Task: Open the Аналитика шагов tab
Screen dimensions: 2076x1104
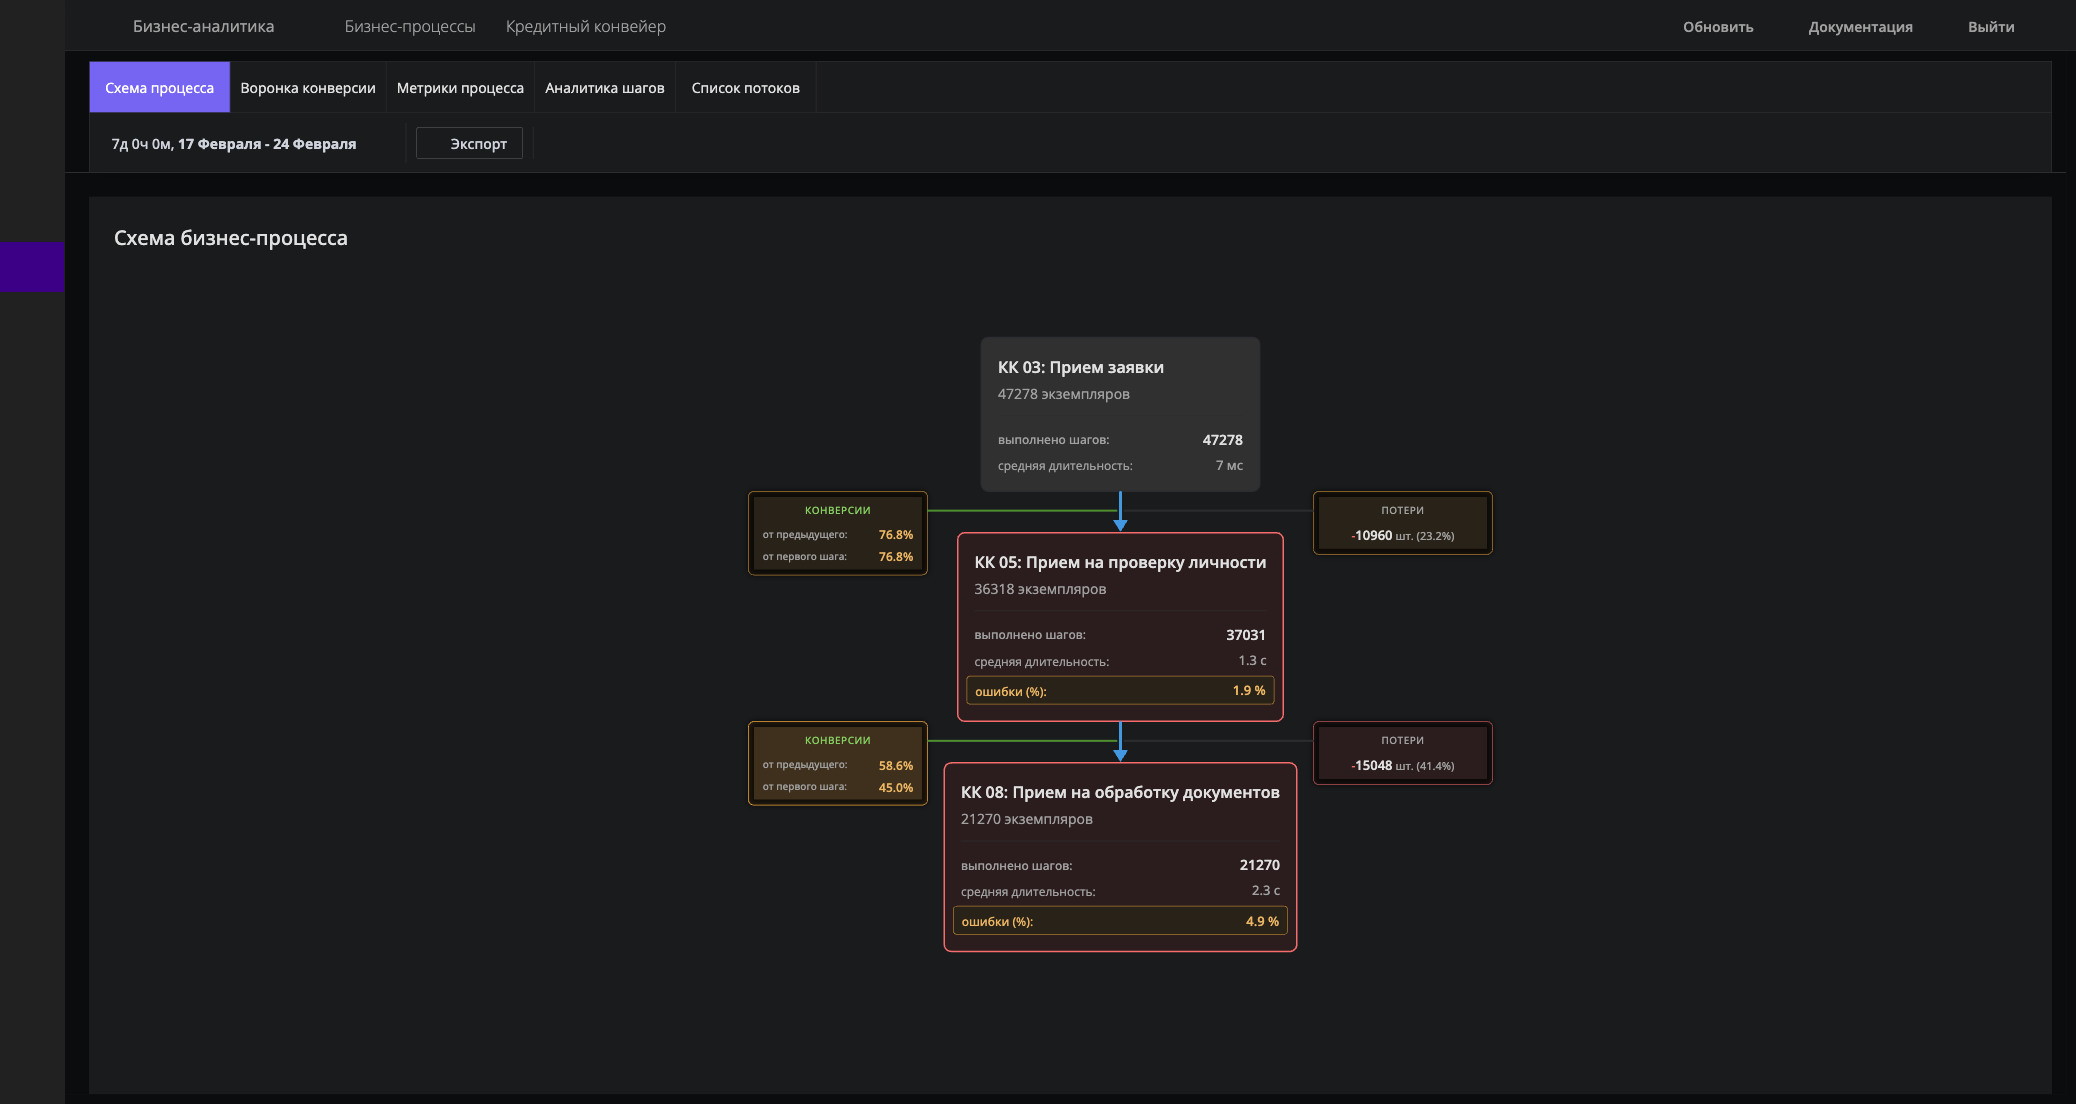Action: point(604,88)
